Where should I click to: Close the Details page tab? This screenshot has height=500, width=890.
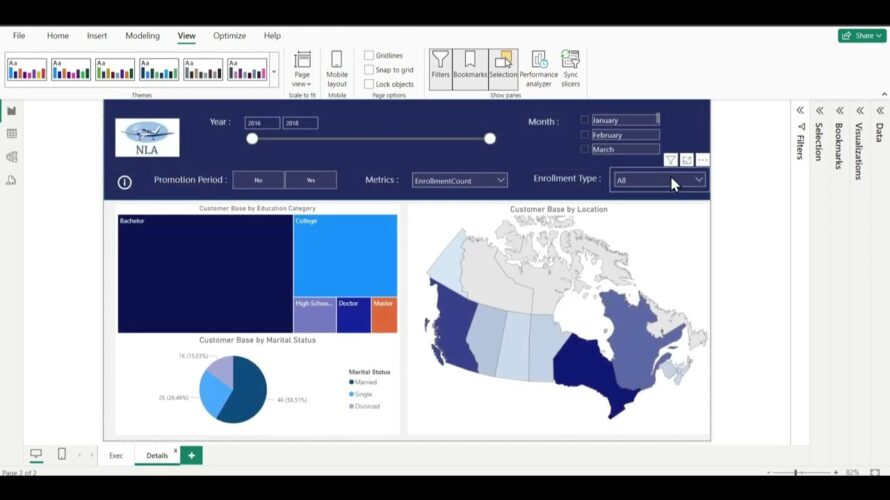coord(175,451)
